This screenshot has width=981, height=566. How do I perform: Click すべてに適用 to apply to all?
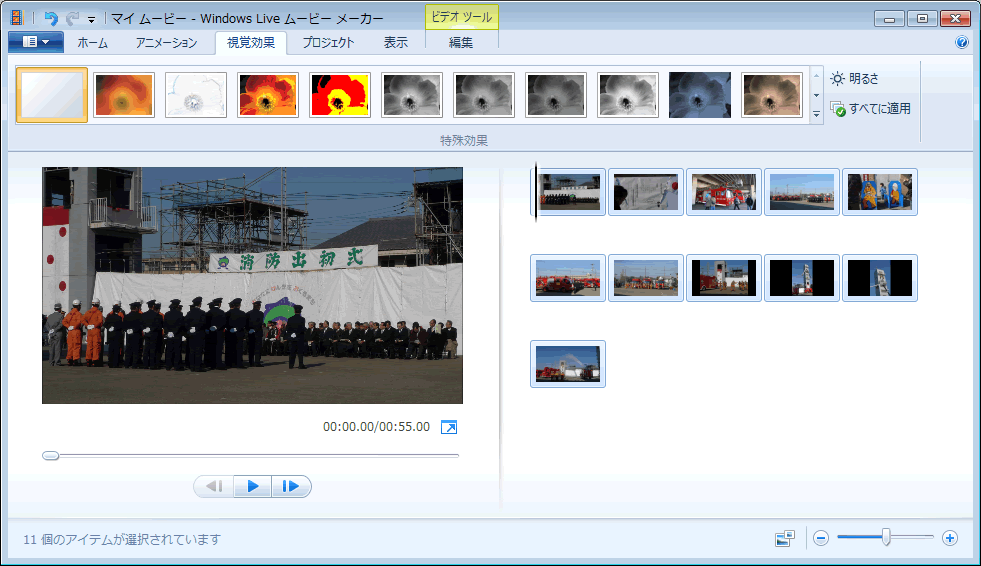point(870,108)
